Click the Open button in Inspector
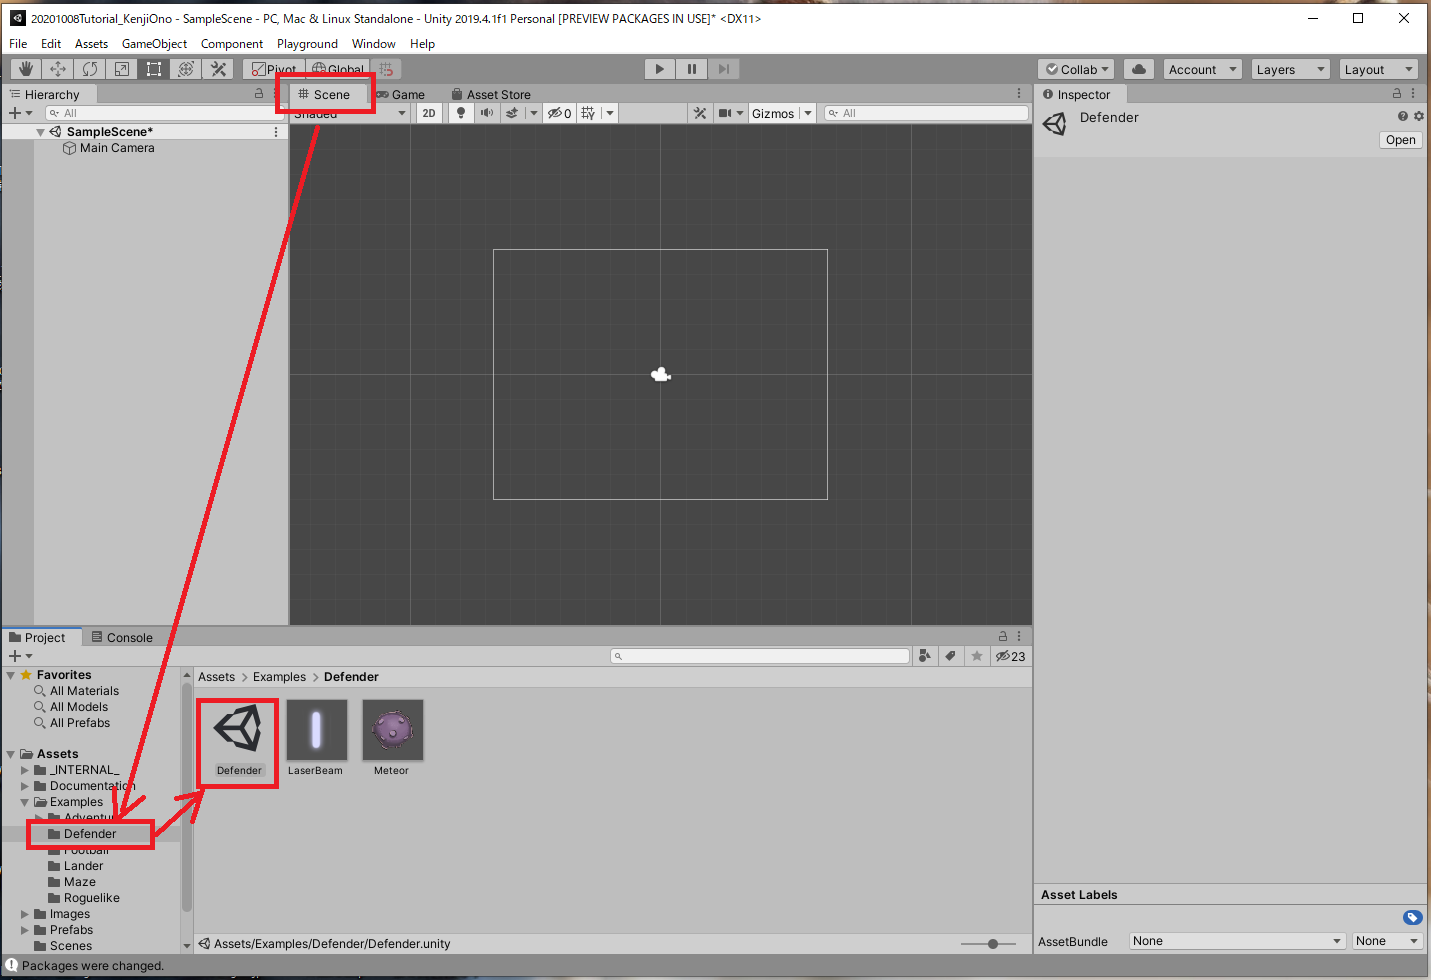 1400,140
